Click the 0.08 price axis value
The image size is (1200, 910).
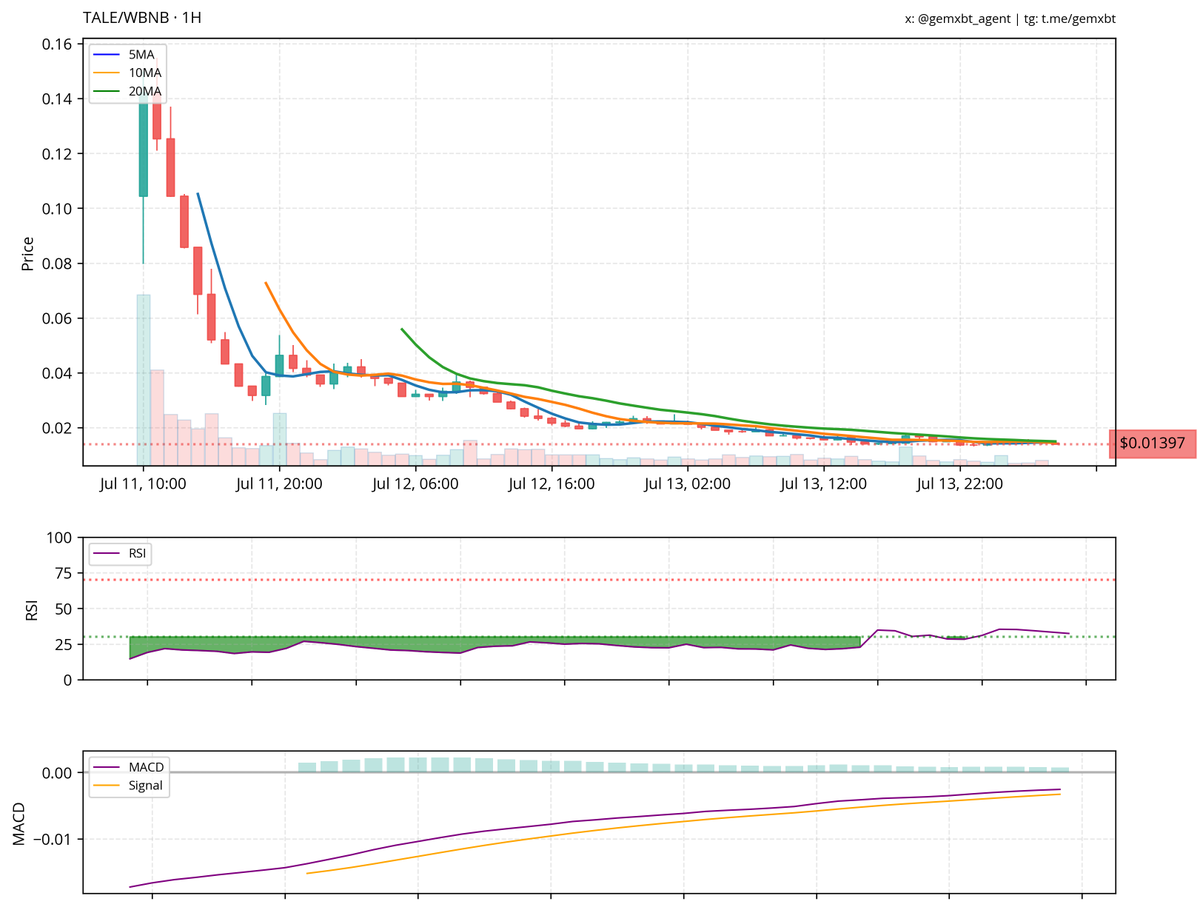point(56,264)
